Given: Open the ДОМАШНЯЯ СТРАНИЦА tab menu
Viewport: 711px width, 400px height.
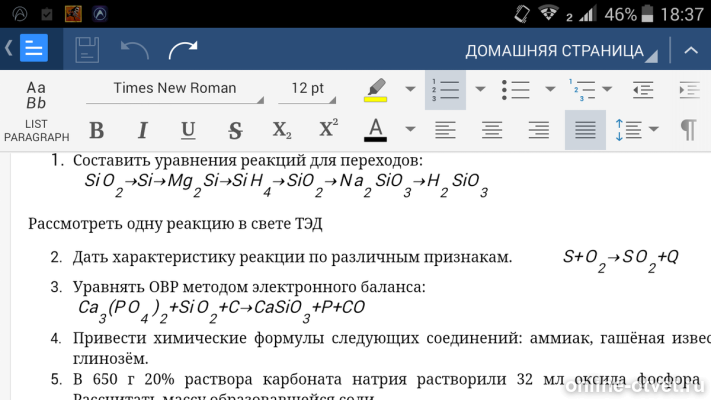Looking at the screenshot, I should (561, 51).
